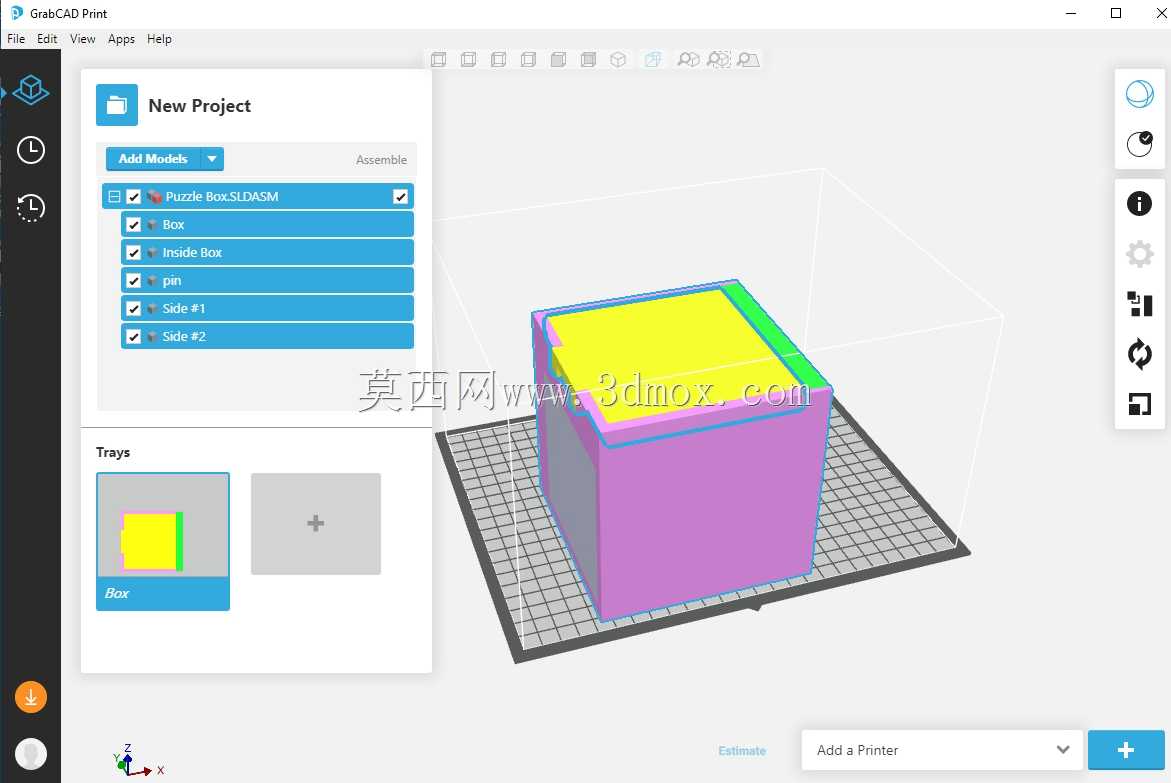Click the Add Models button
The image size is (1171, 783).
pyautogui.click(x=153, y=158)
